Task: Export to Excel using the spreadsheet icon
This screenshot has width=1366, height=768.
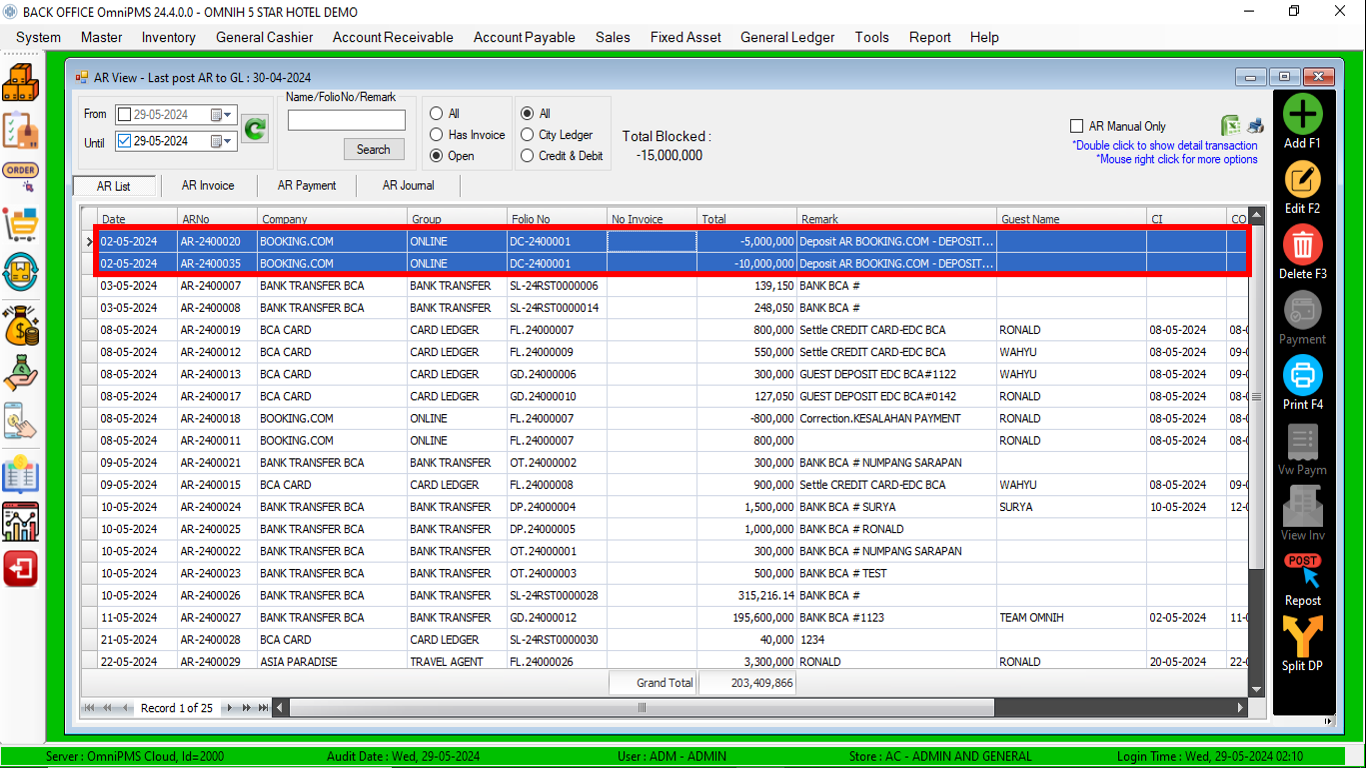Action: [x=1230, y=126]
